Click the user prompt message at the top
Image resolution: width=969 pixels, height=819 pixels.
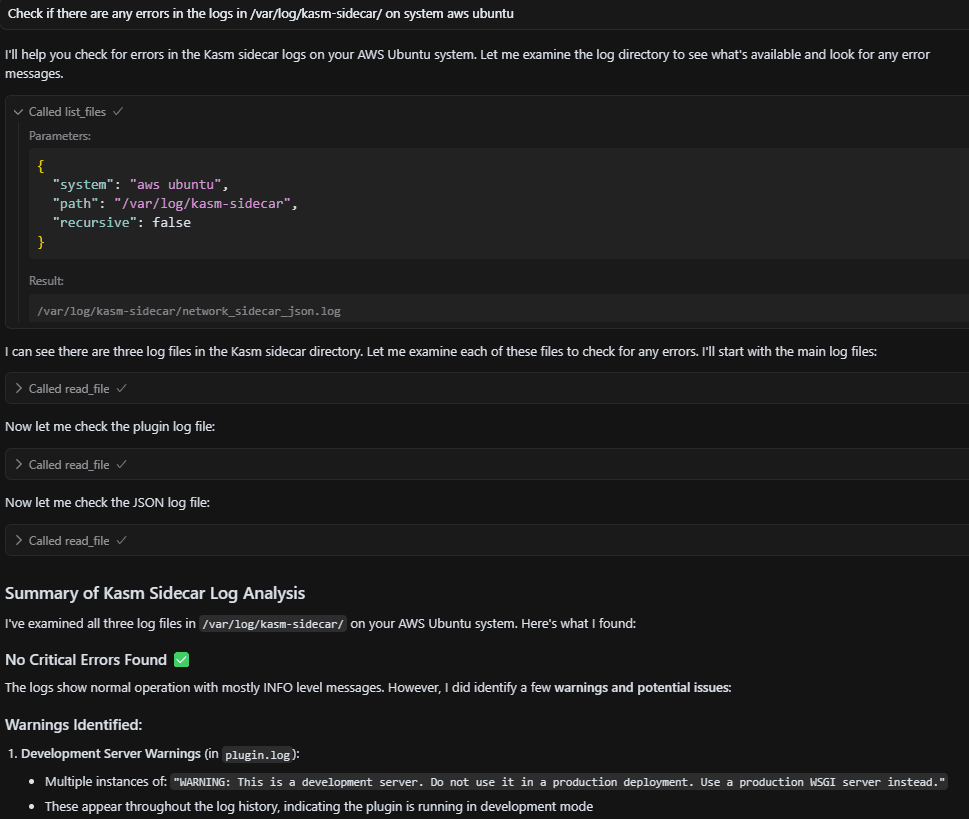(260, 13)
